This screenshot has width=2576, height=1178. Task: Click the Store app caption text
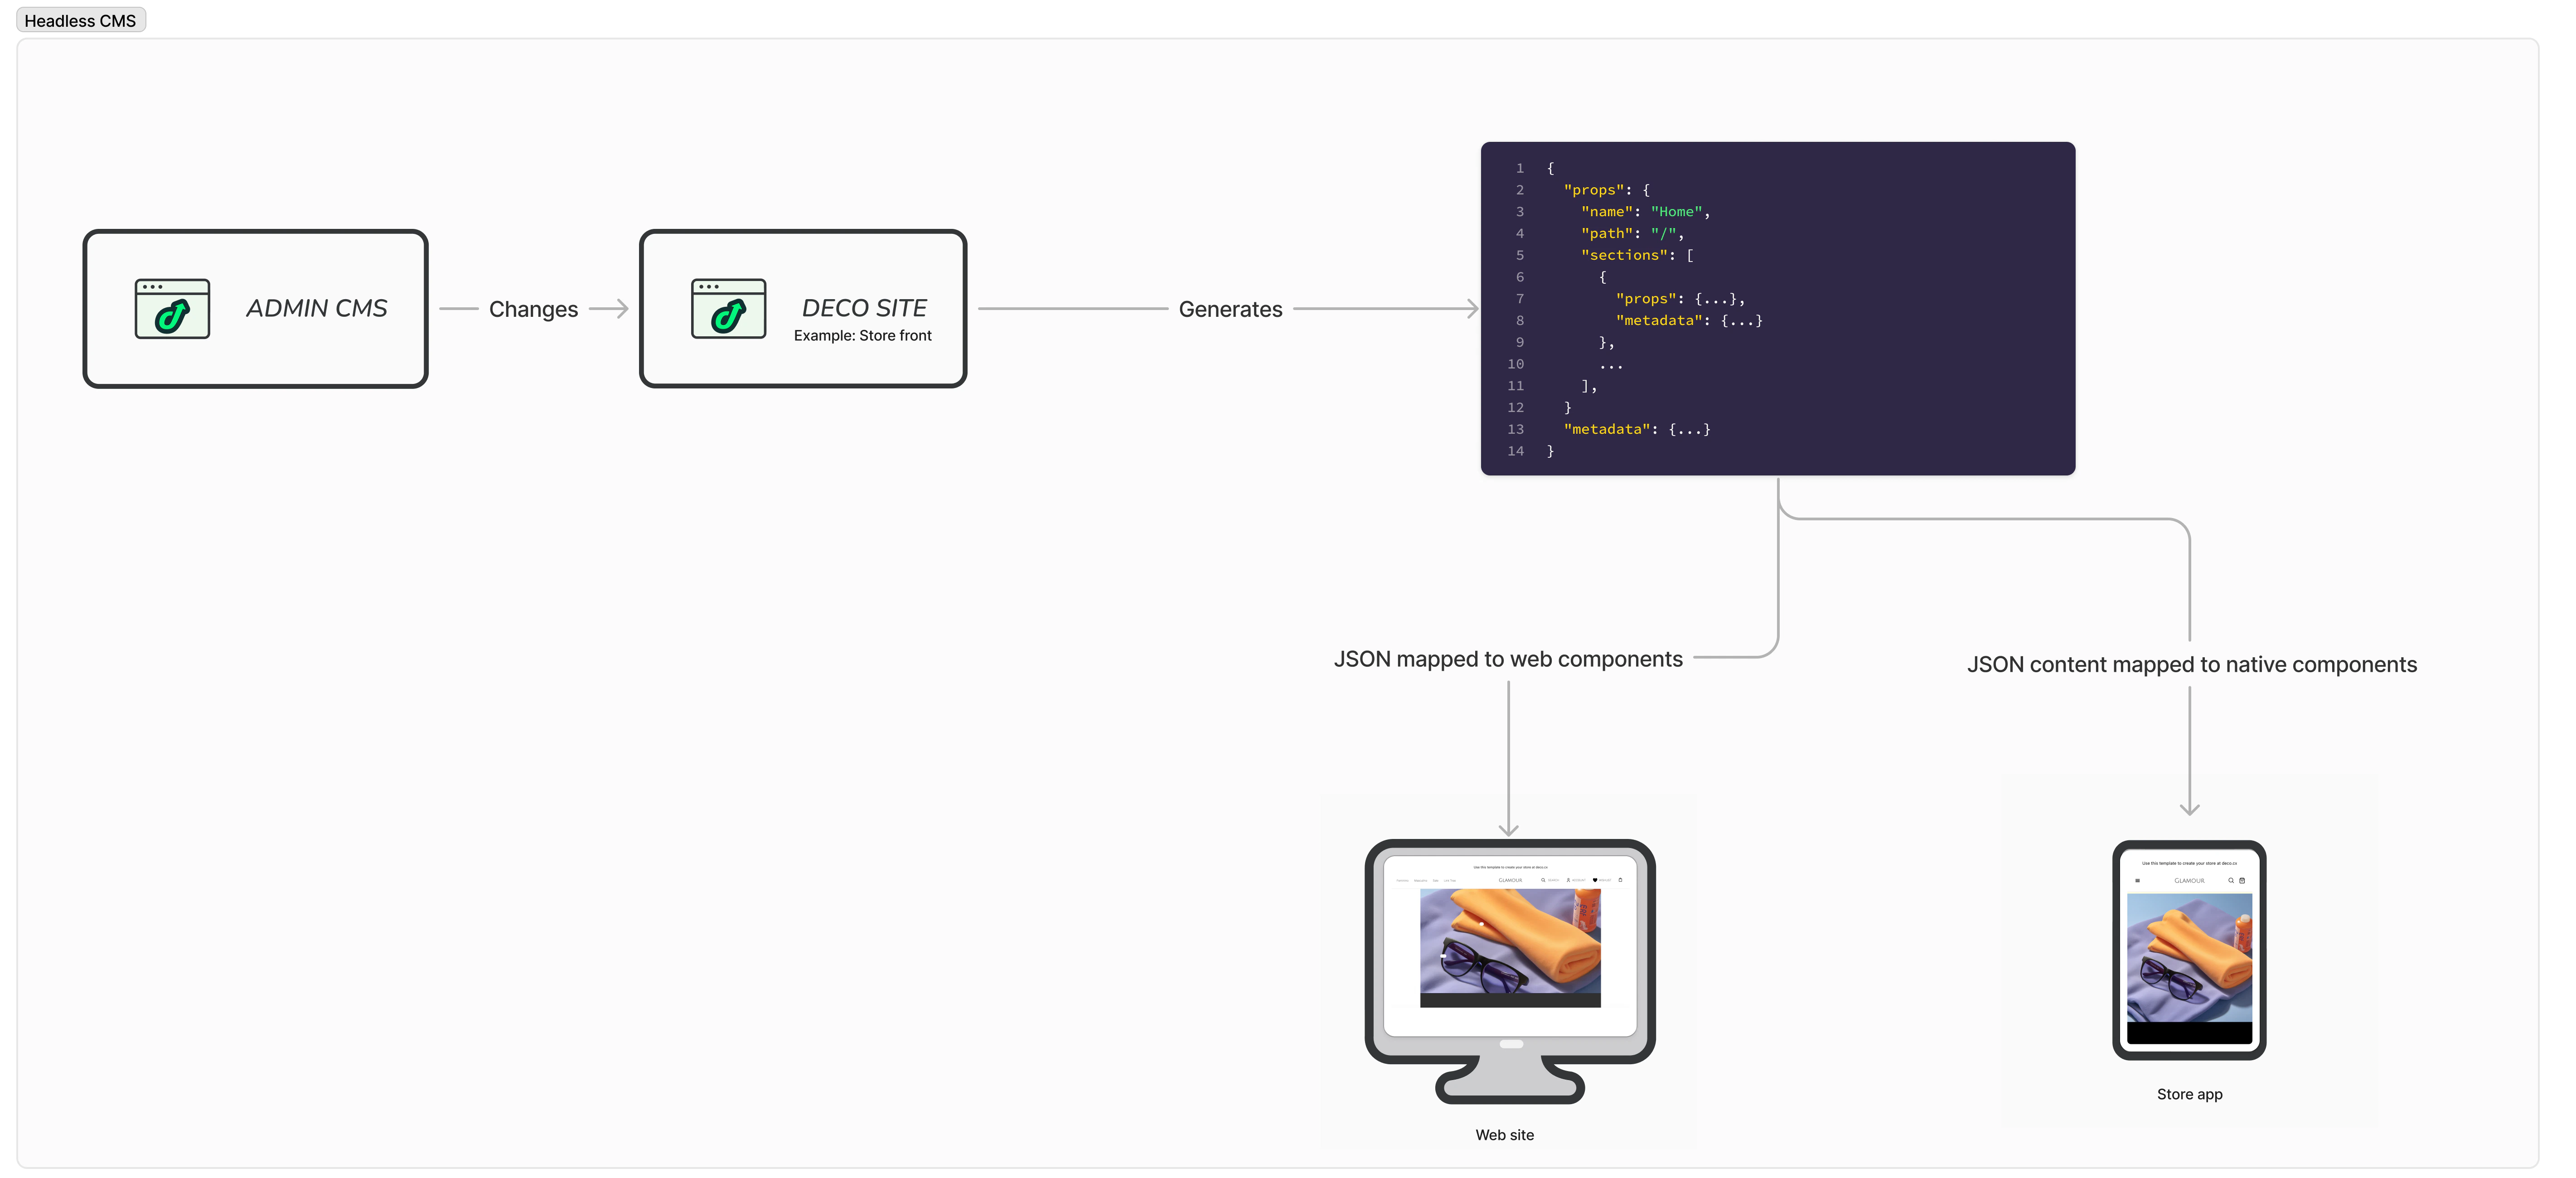point(2189,1094)
